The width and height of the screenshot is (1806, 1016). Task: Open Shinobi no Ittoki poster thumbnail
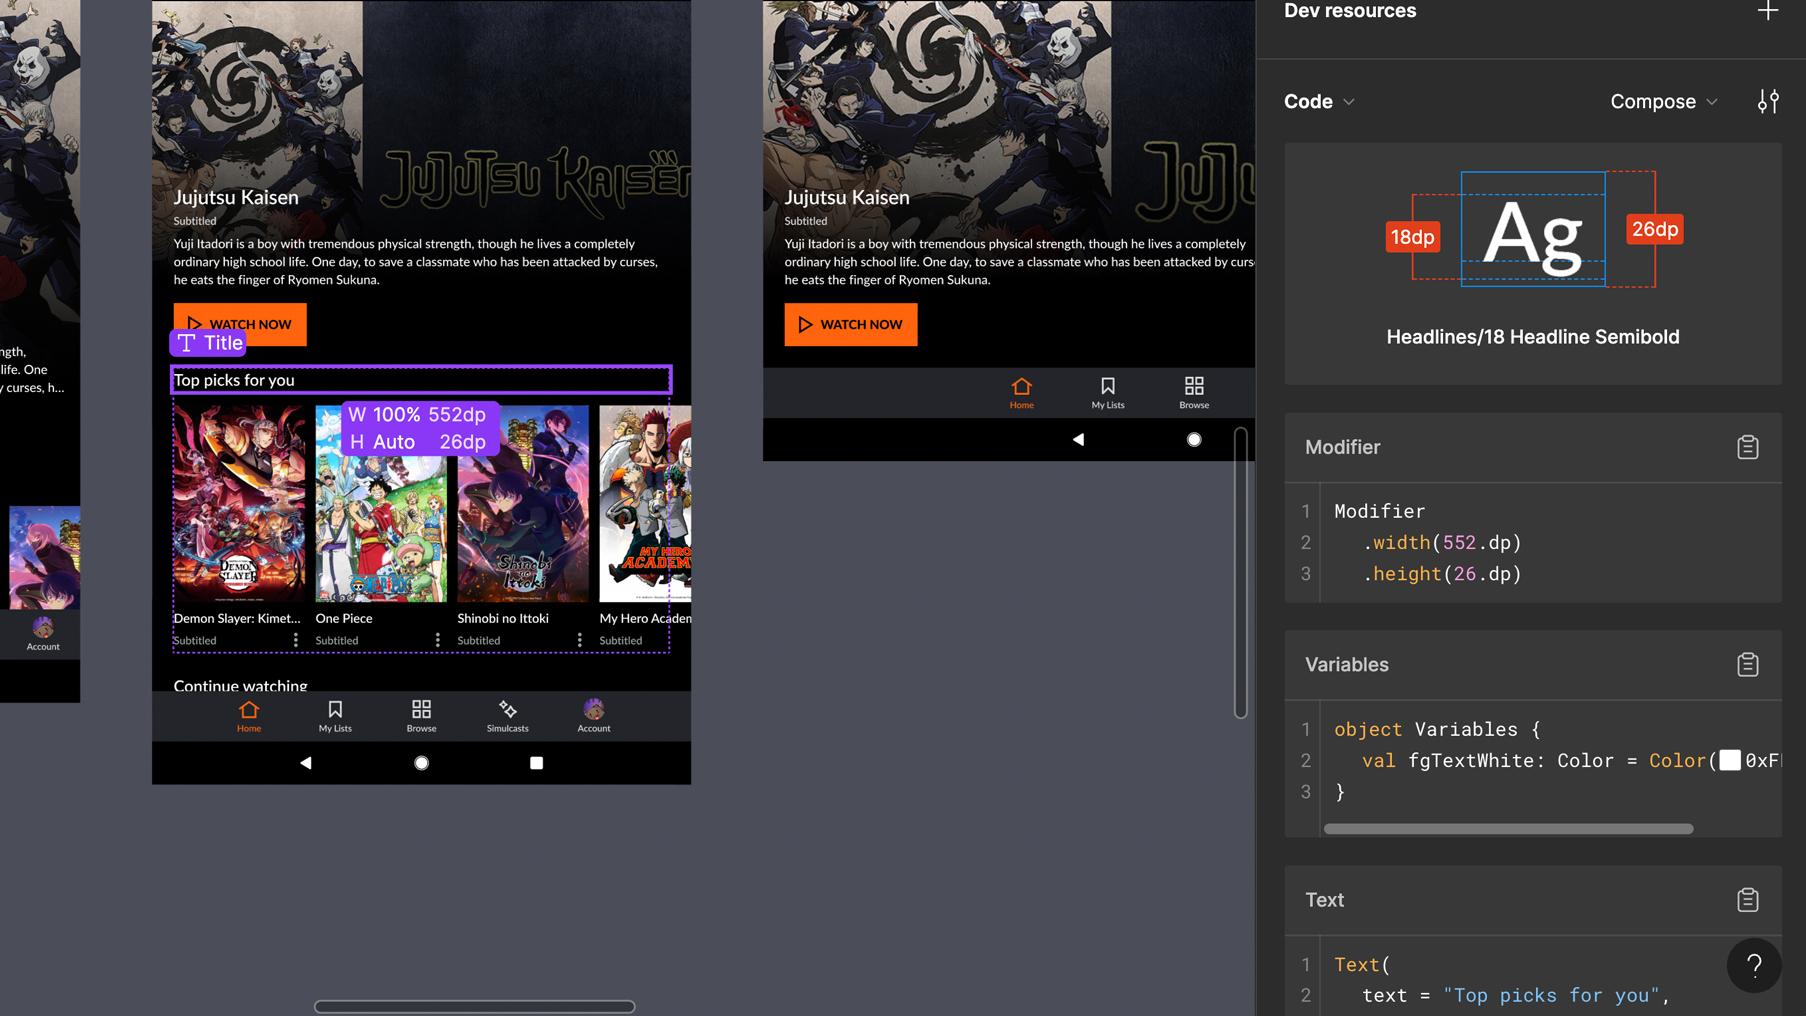523,504
